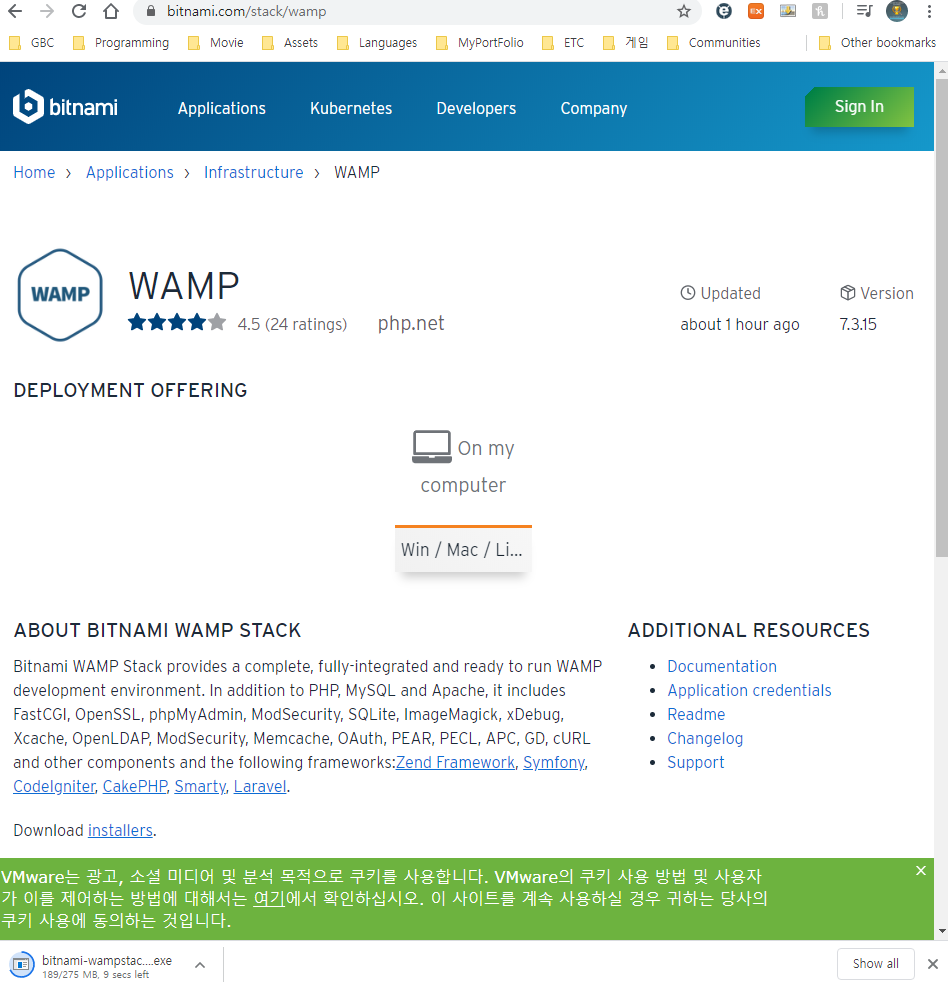Click the 여기 link in cookie banner
This screenshot has height=982, width=948.
click(269, 898)
